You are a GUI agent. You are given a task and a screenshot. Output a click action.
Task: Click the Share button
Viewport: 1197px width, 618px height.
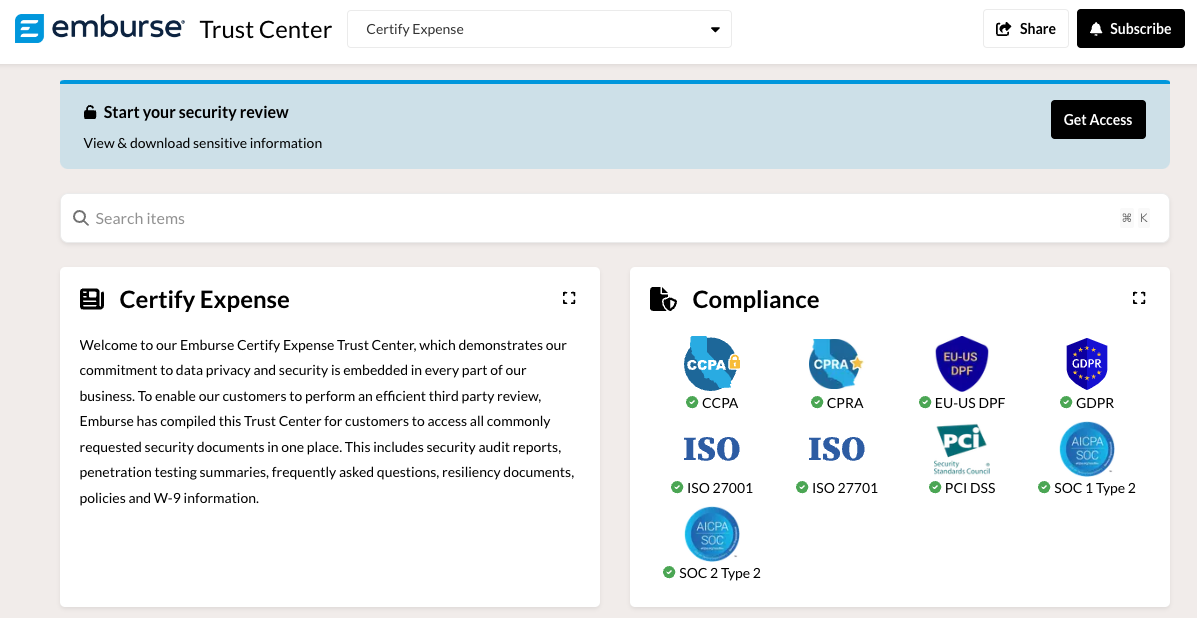[1026, 29]
